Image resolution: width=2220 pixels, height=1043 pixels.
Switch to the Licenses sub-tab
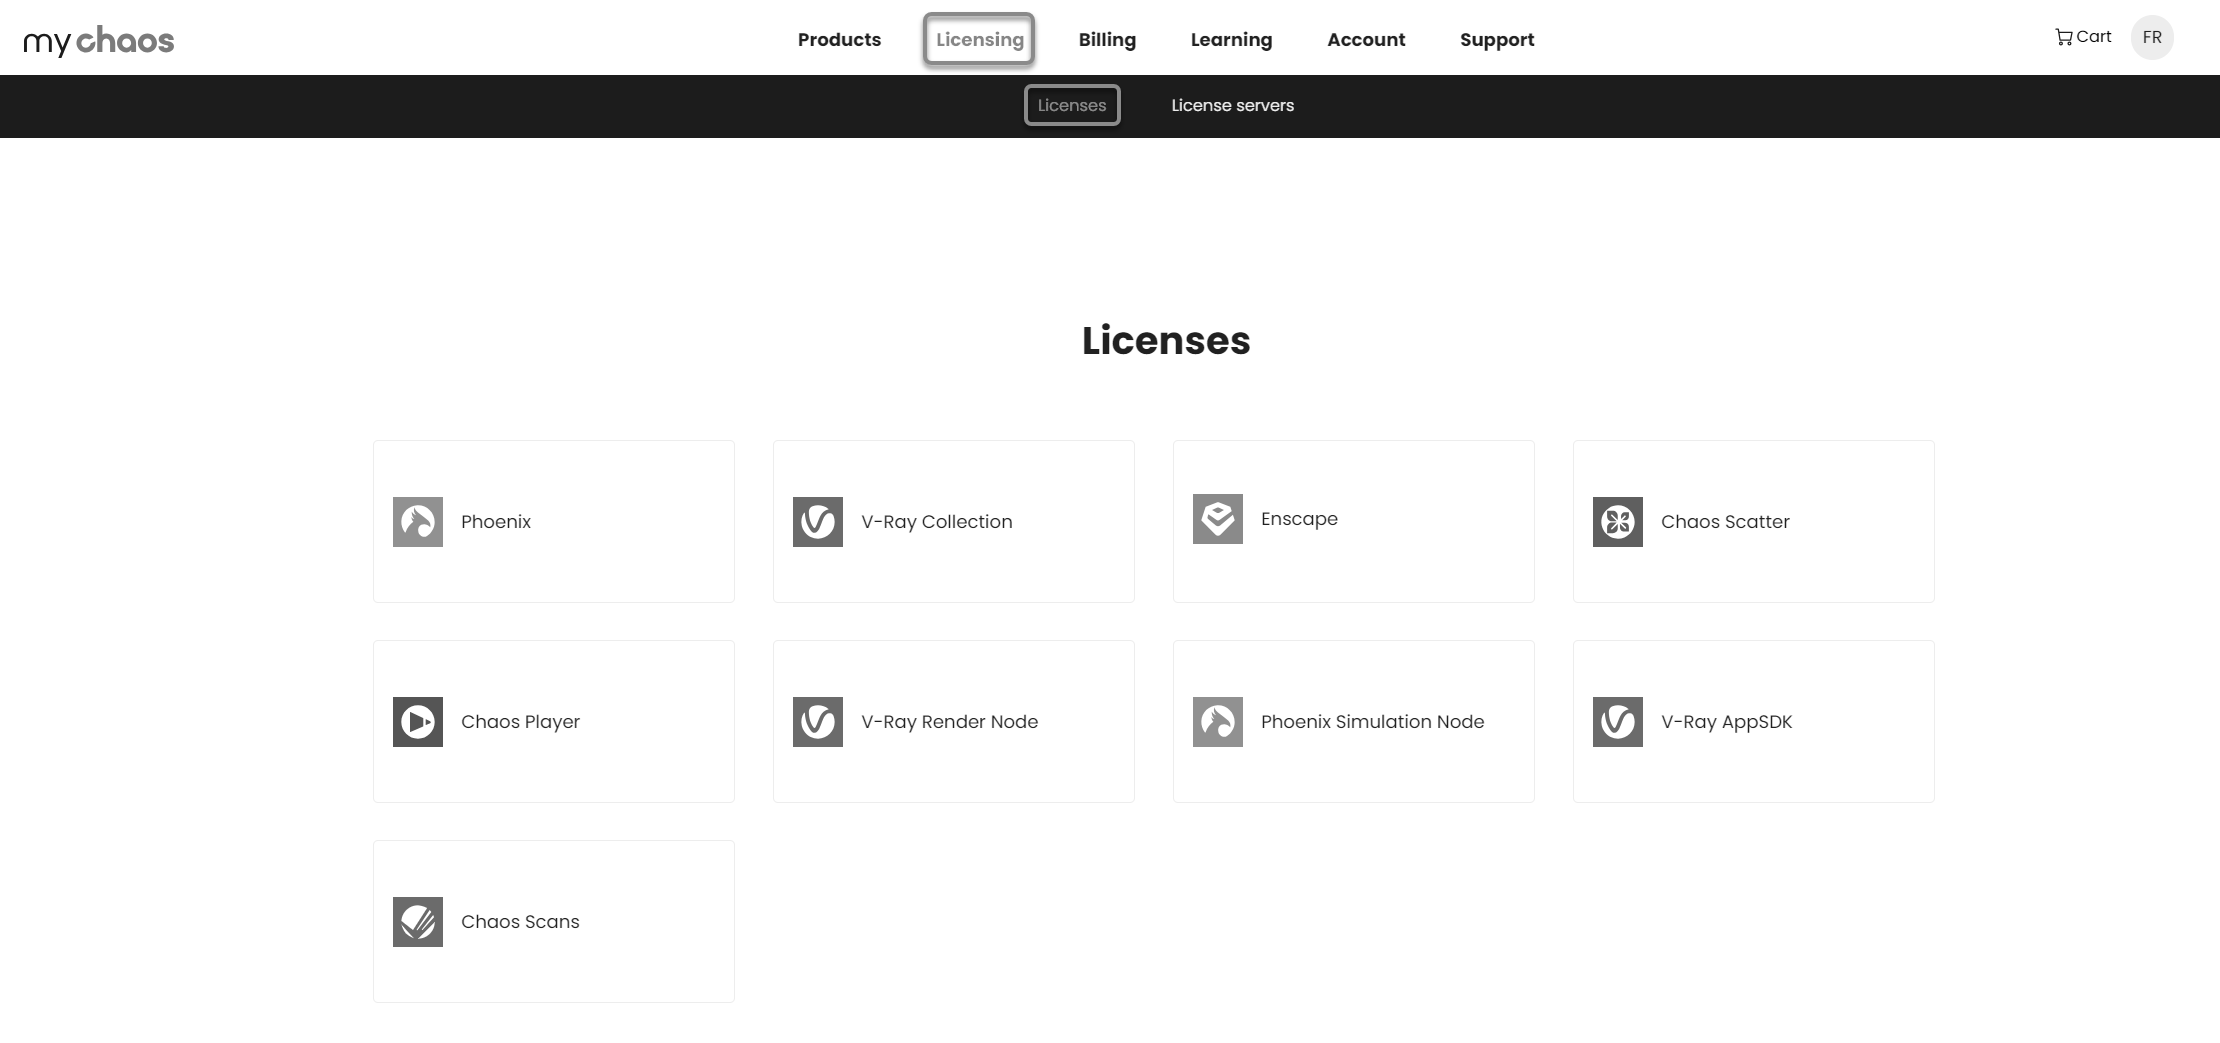point(1072,105)
